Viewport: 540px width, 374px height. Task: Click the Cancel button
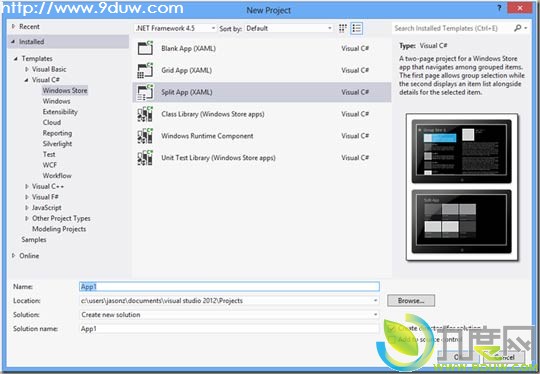tap(504, 357)
